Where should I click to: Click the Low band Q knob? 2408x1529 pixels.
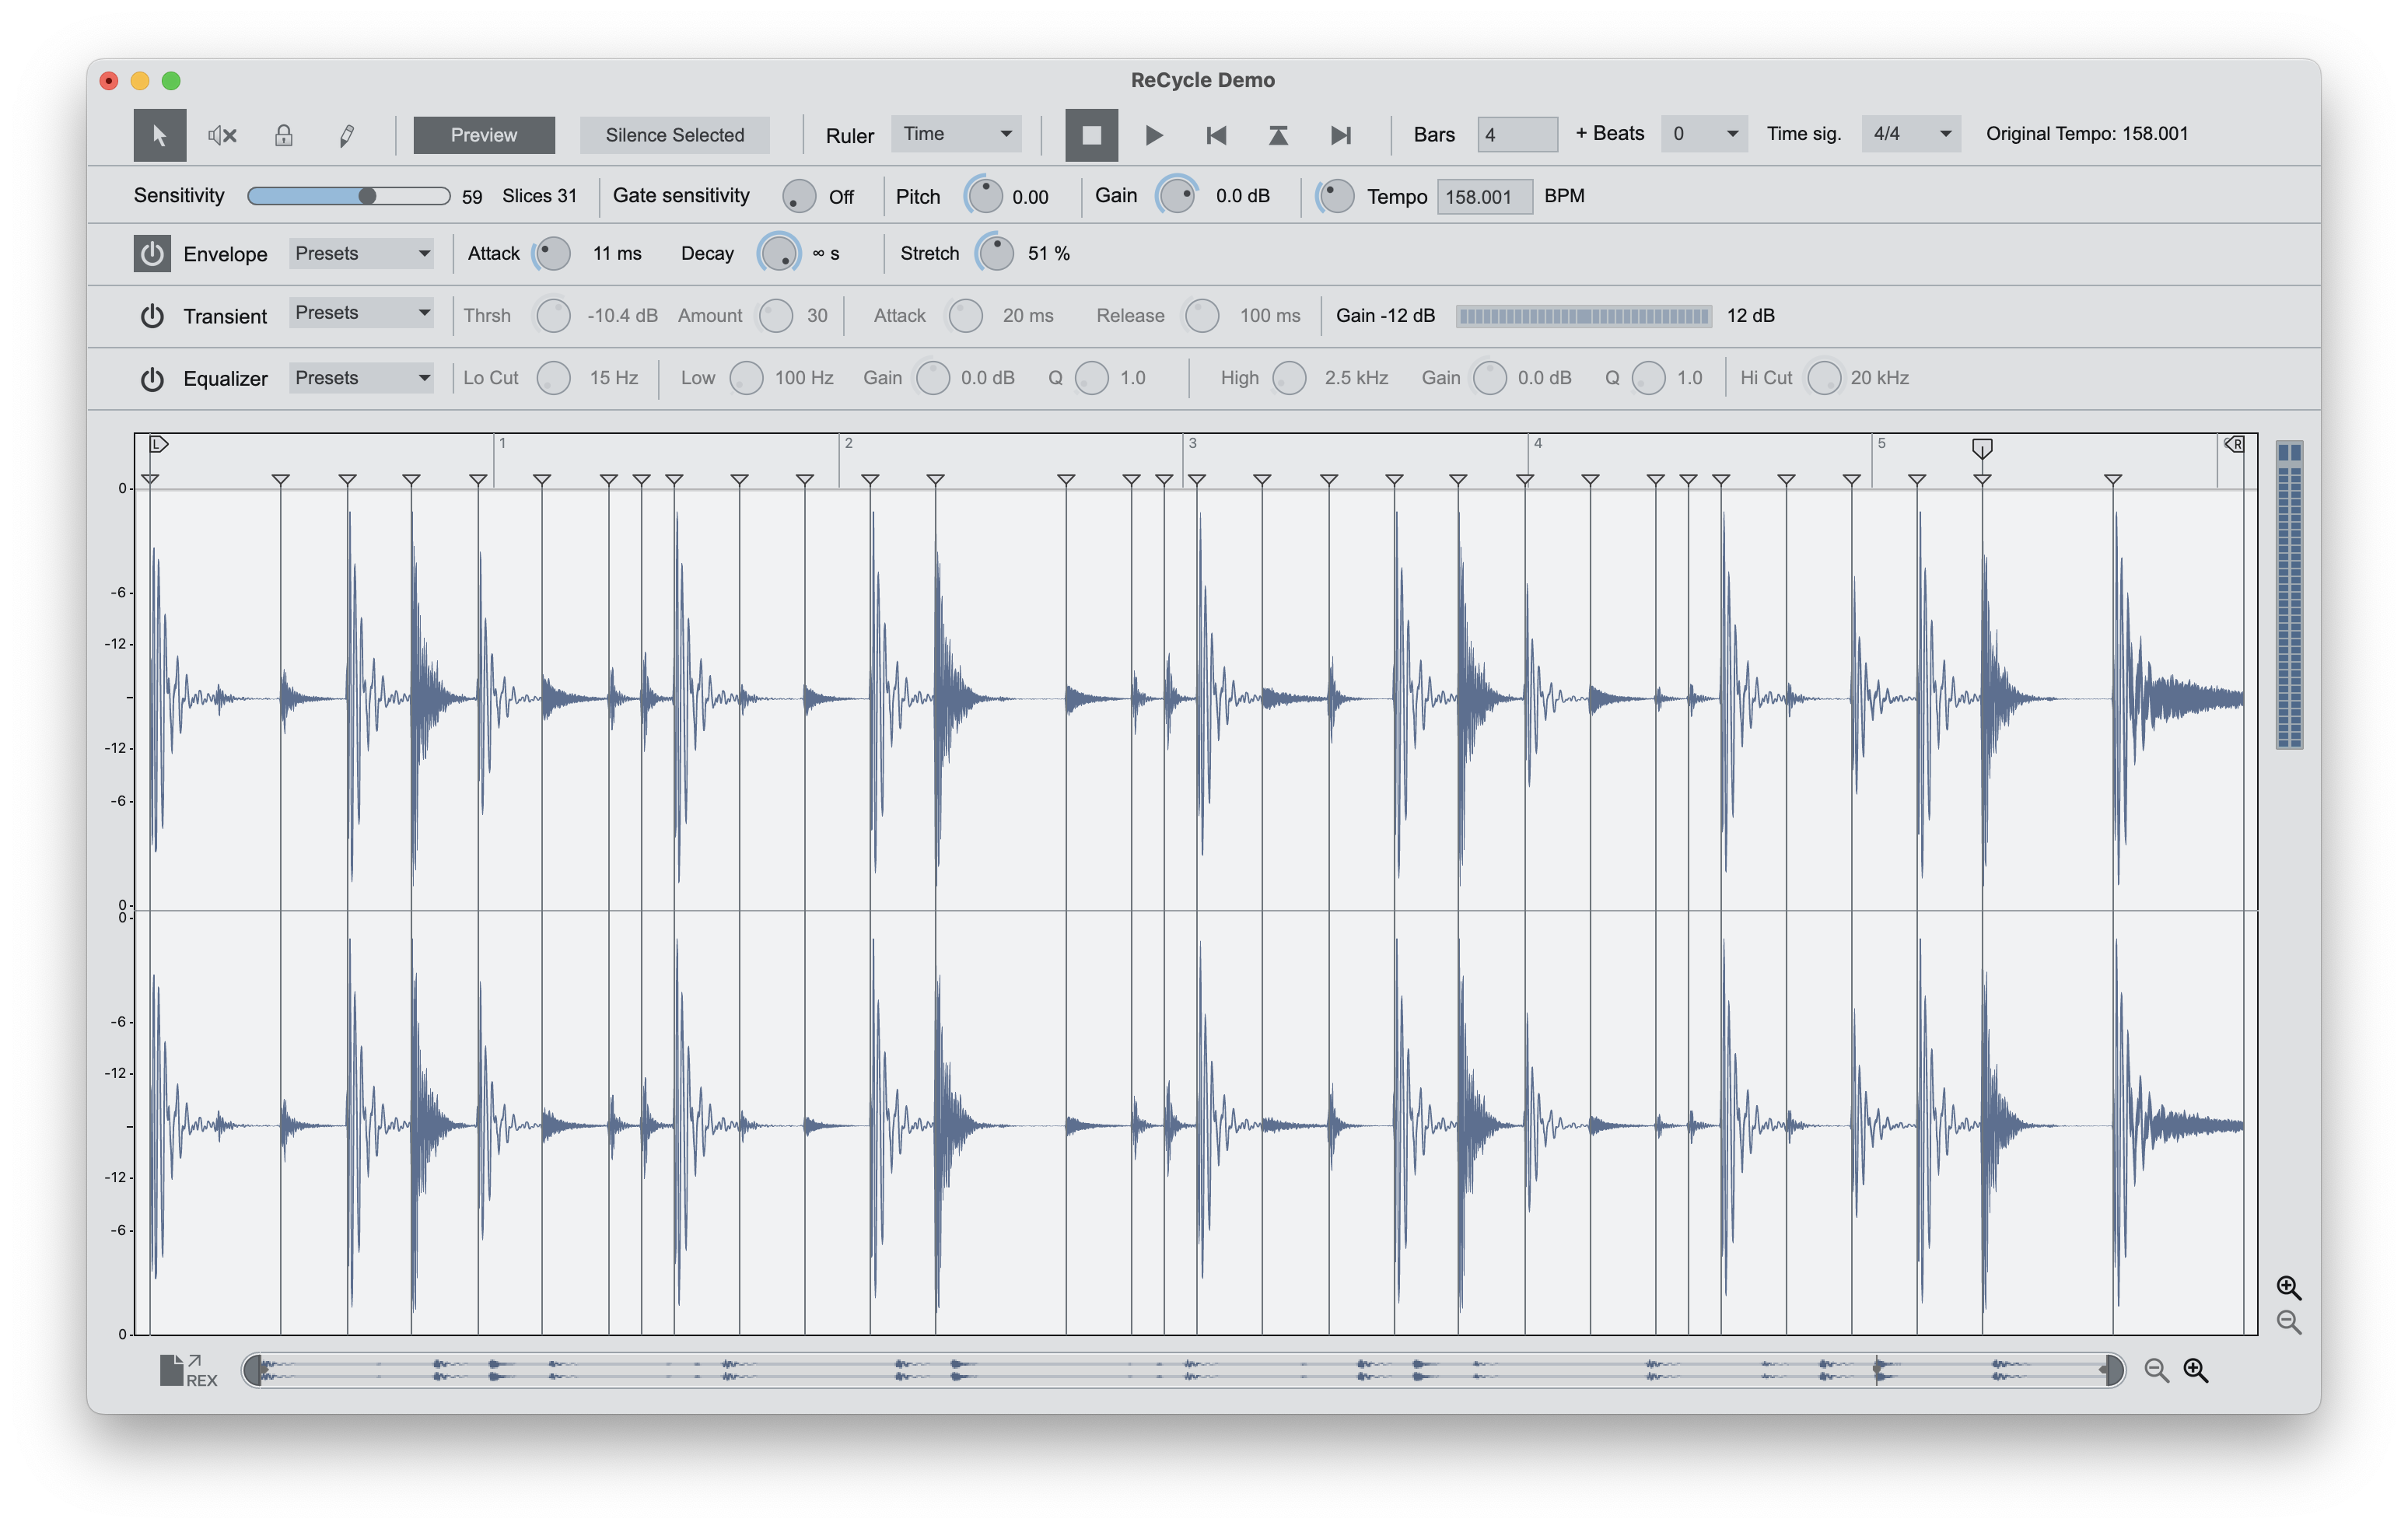(x=1092, y=378)
